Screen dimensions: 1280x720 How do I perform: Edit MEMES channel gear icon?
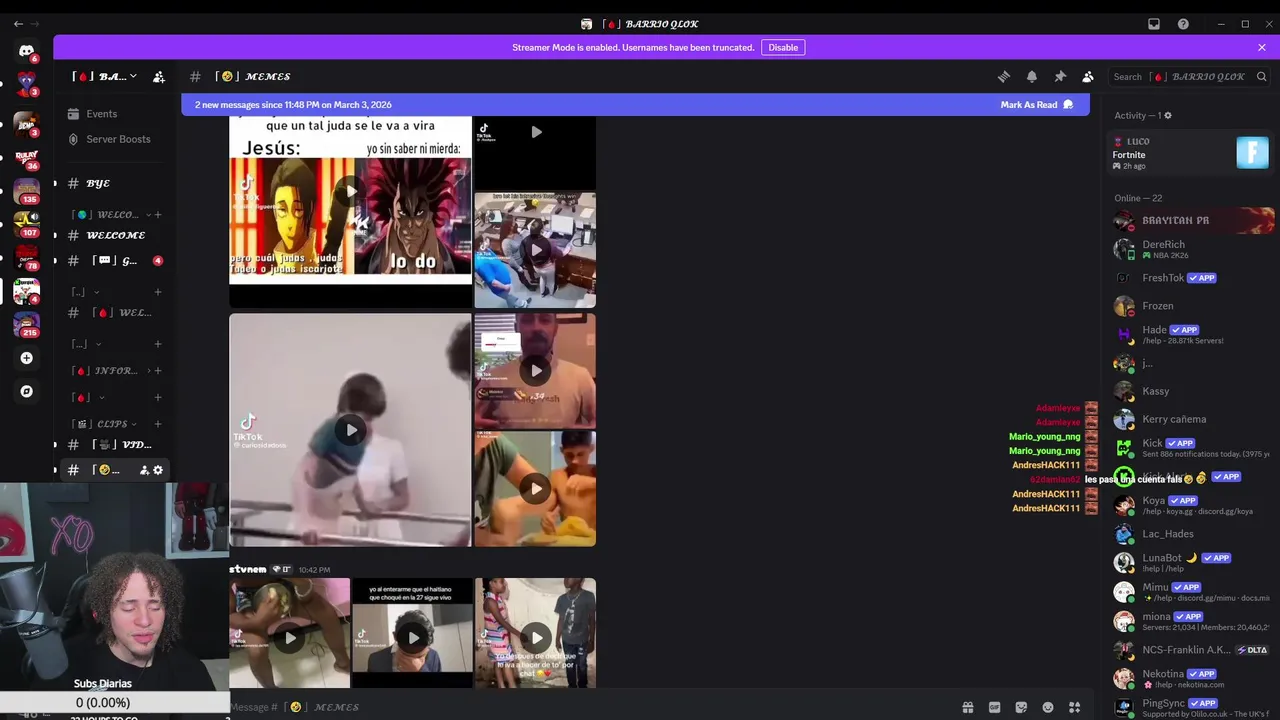tap(158, 470)
